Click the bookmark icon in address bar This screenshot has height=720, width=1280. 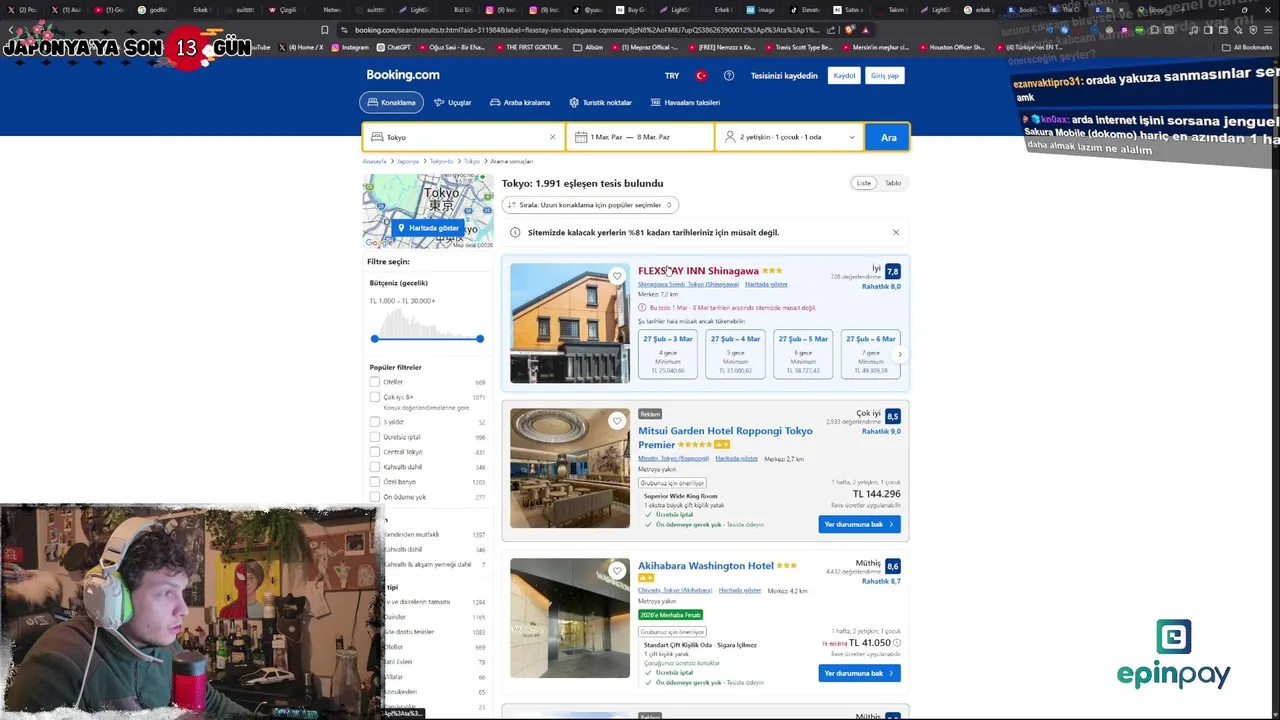324,30
